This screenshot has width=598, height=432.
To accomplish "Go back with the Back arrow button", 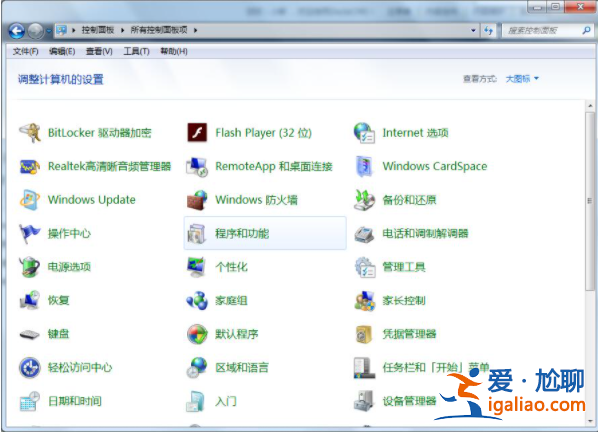I will 17,31.
